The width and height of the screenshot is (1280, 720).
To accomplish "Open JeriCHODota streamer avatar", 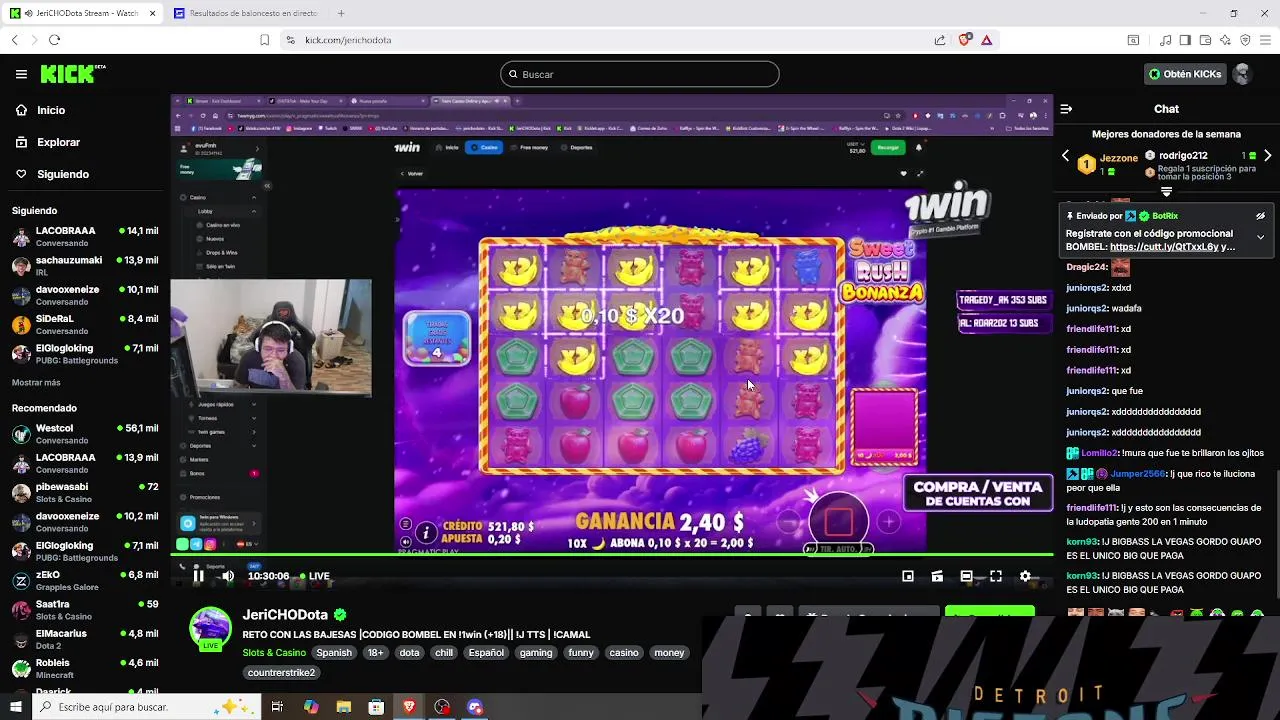I will 210,628.
